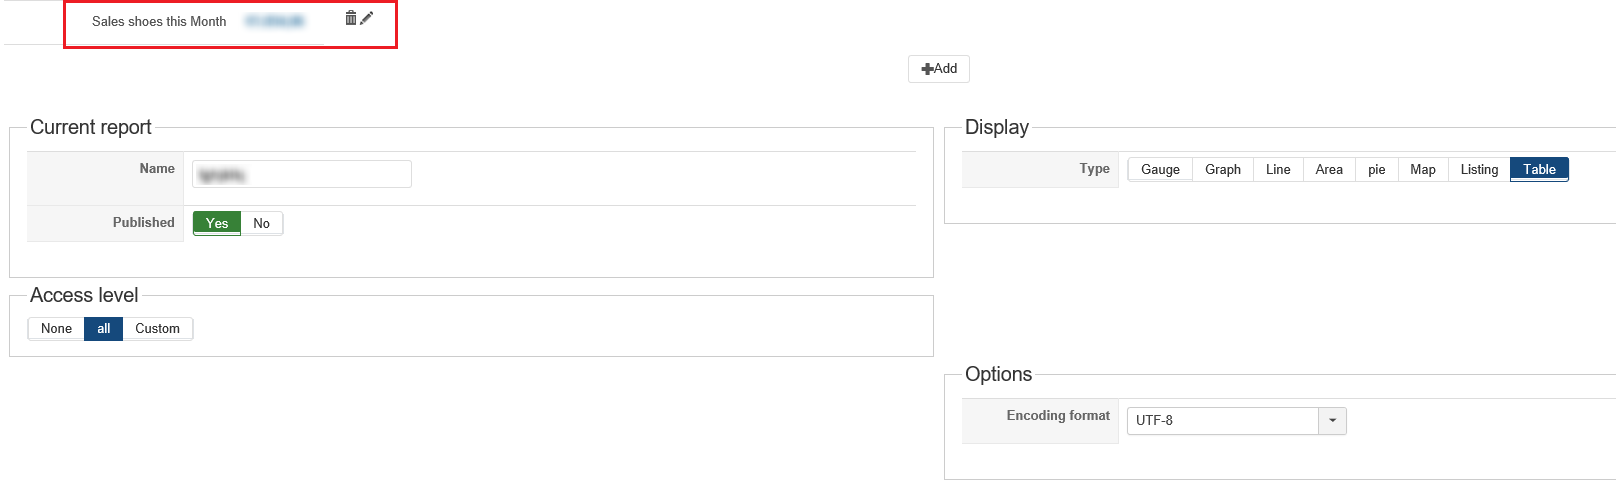Edit the Sales shoes this Month entry
1616x499 pixels.
pyautogui.click(x=367, y=18)
